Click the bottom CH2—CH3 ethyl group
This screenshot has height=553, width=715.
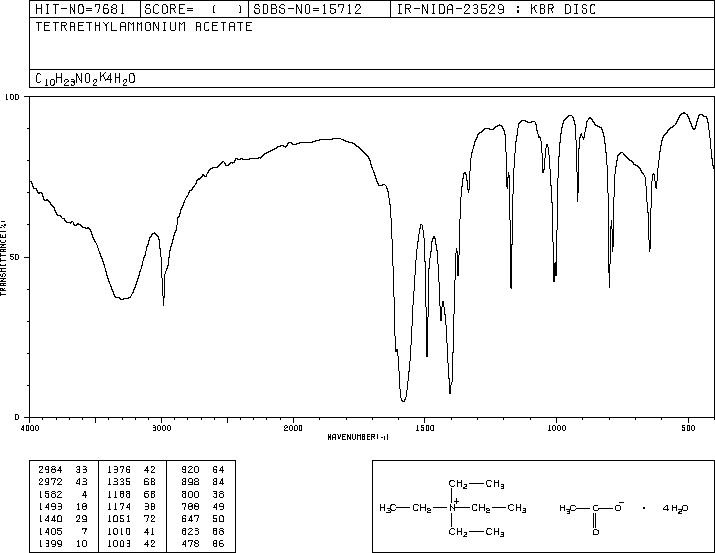tap(476, 532)
